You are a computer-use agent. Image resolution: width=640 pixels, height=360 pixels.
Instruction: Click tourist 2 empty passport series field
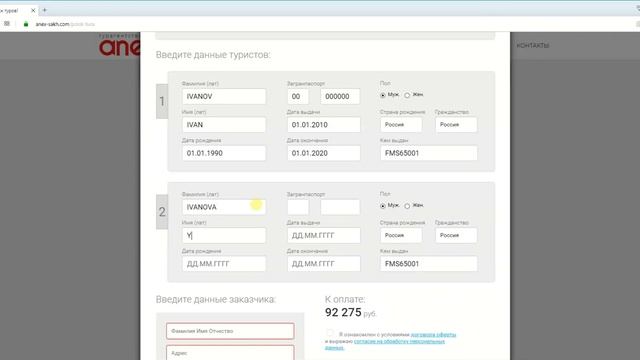click(298, 207)
